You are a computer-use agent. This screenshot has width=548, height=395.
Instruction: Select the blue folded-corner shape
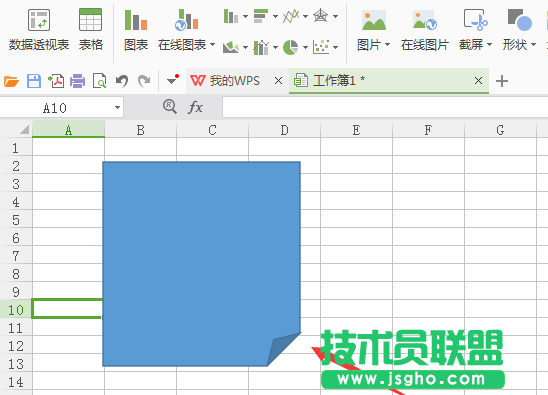point(202,264)
